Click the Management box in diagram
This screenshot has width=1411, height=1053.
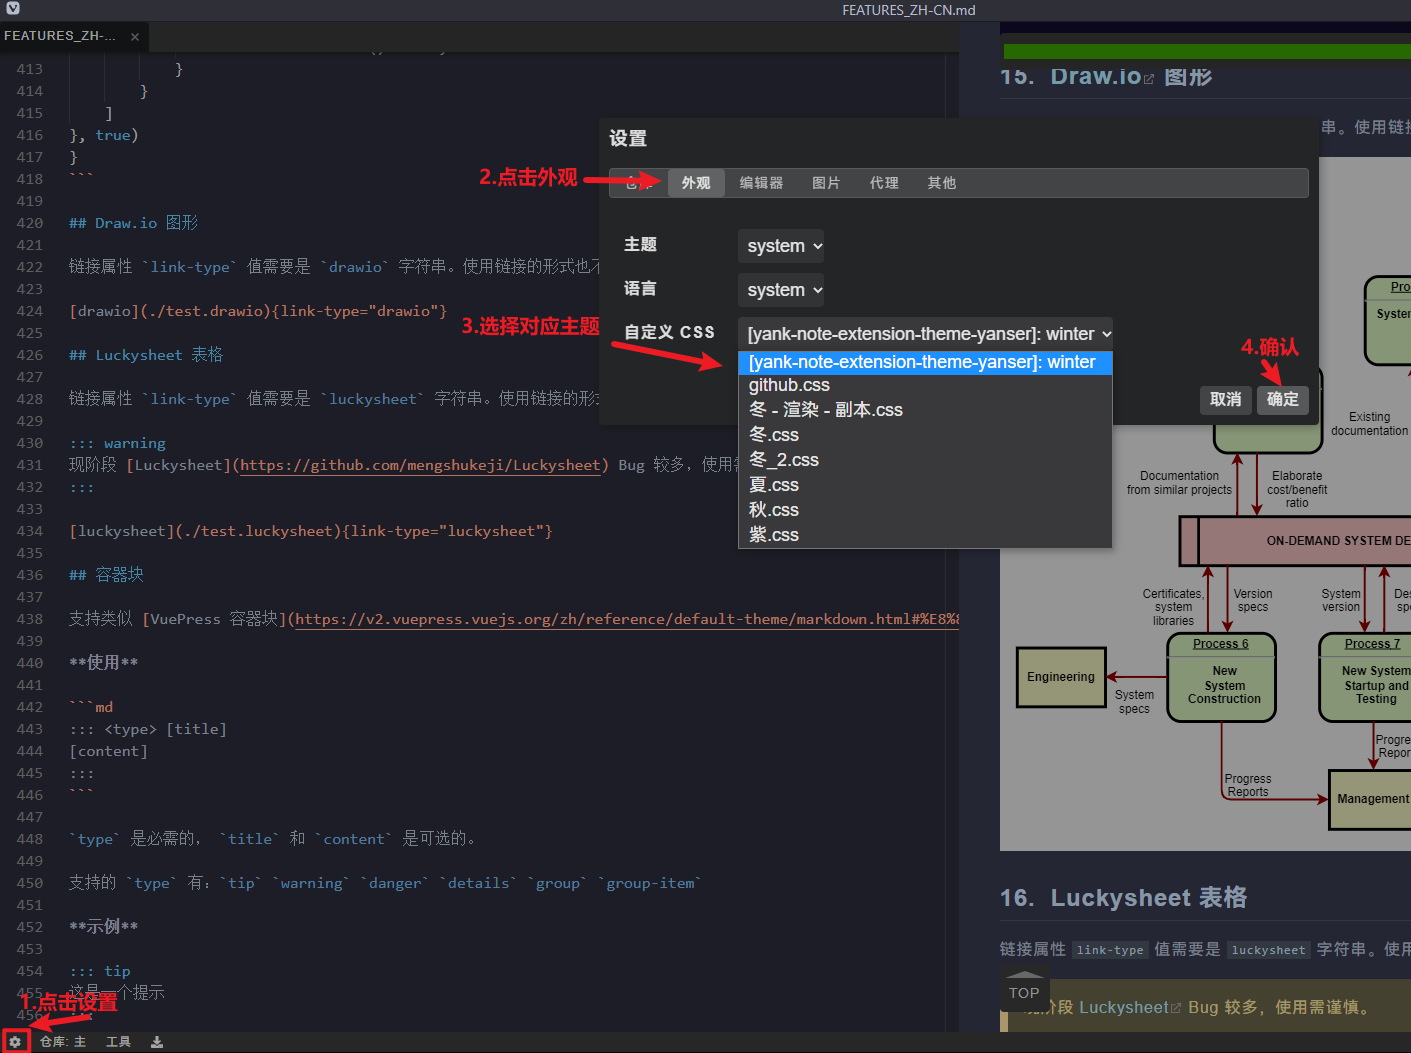1370,799
